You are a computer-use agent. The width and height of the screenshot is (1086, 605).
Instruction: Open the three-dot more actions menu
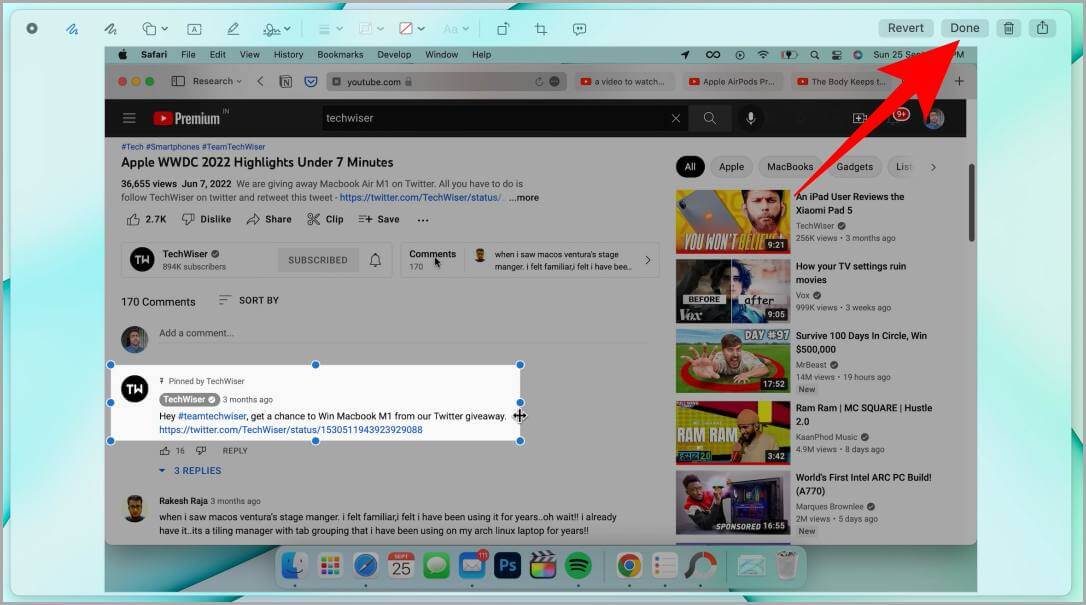click(x=423, y=220)
